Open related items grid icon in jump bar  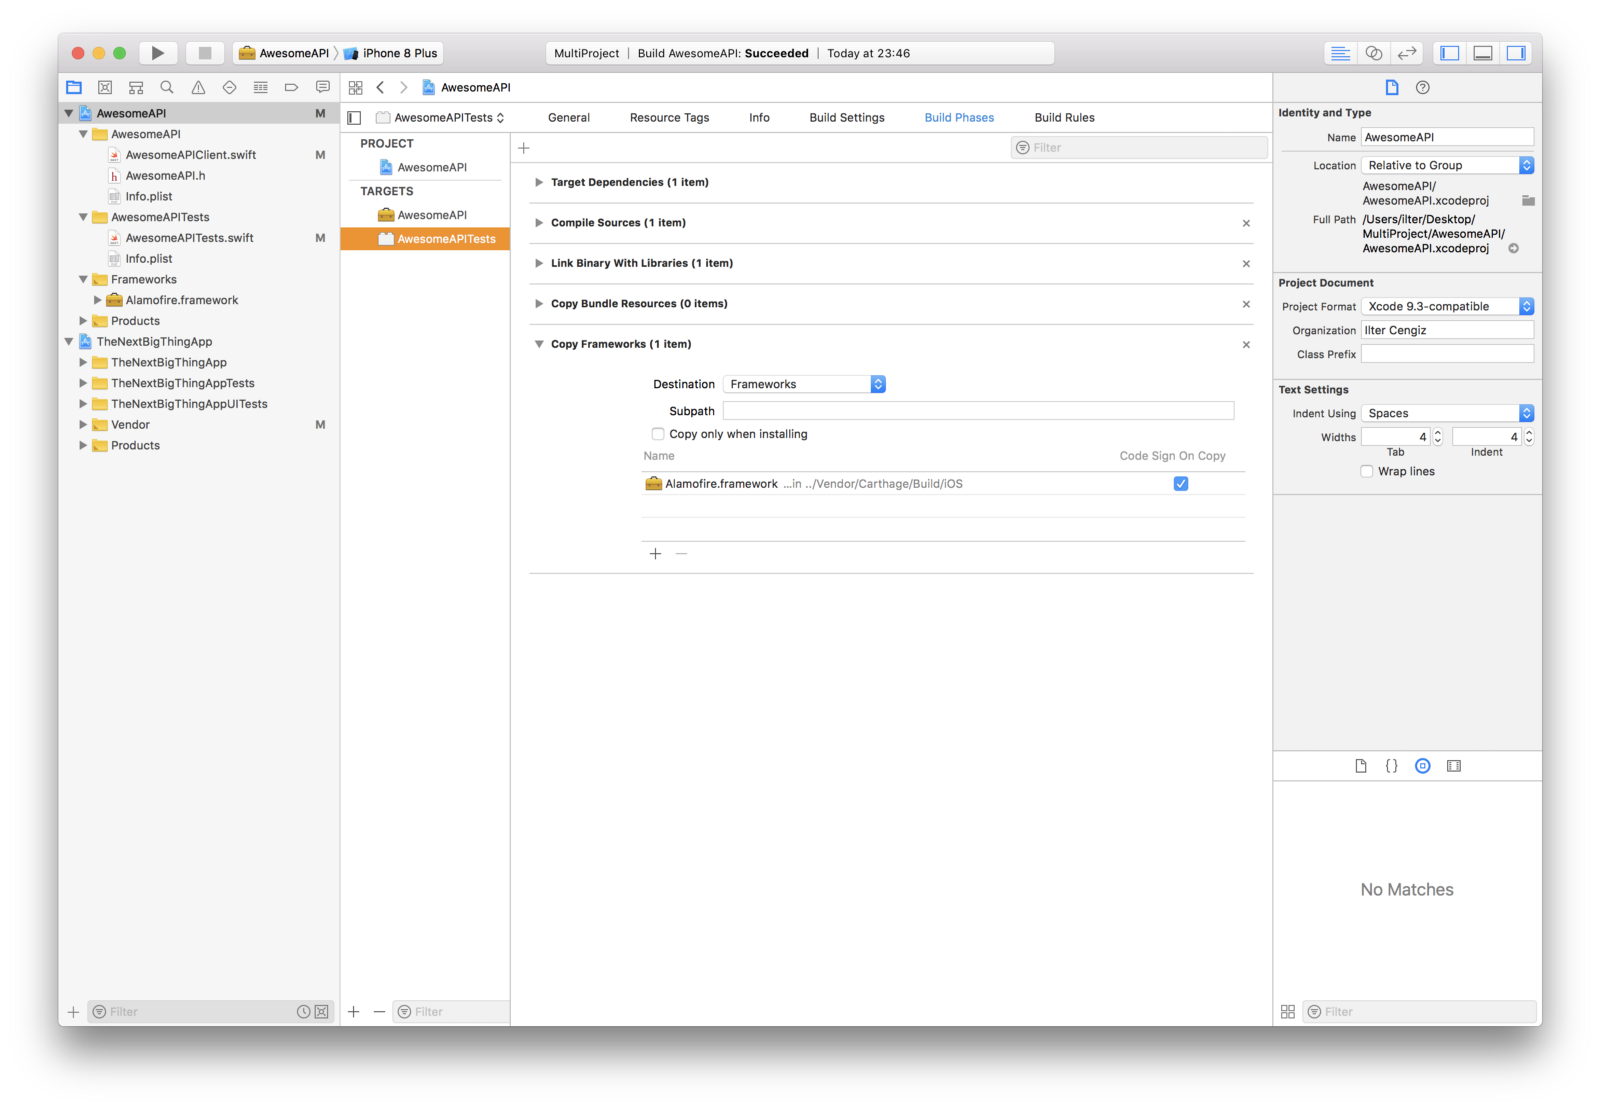point(355,88)
